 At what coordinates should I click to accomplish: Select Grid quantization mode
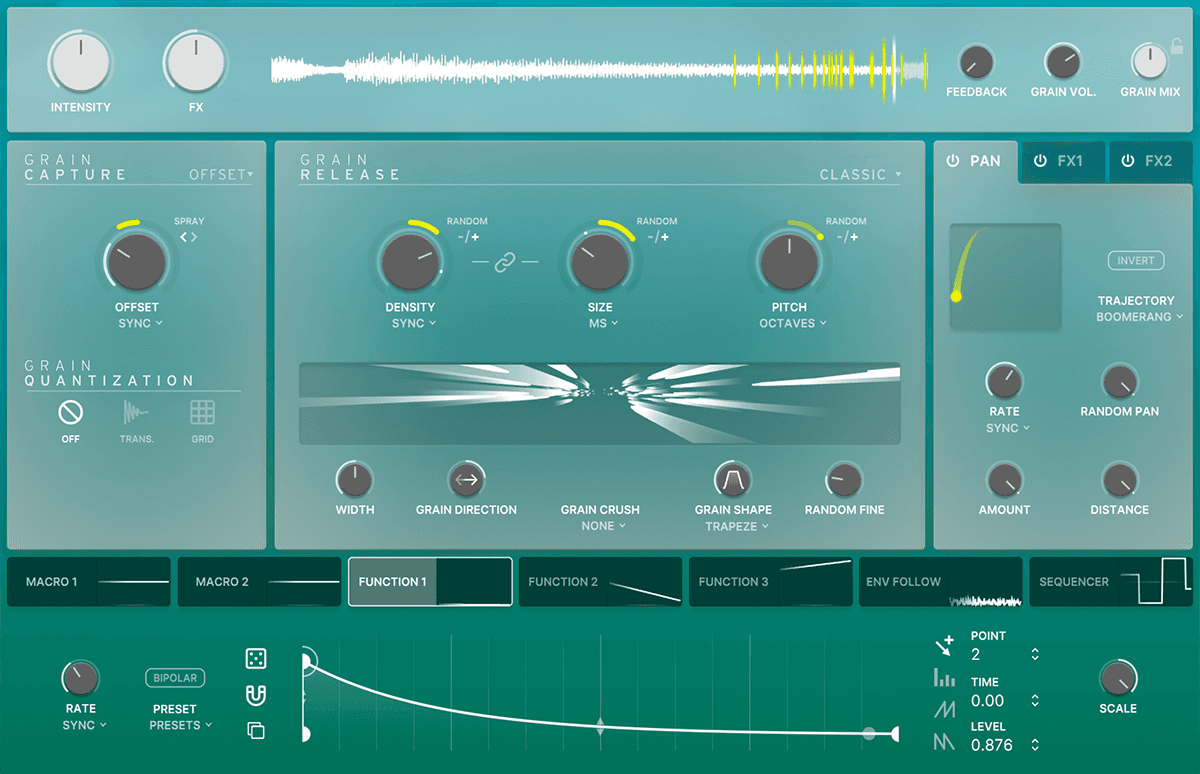[202, 412]
